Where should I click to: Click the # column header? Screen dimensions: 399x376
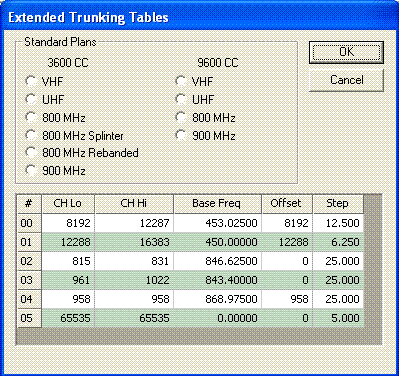pos(29,203)
